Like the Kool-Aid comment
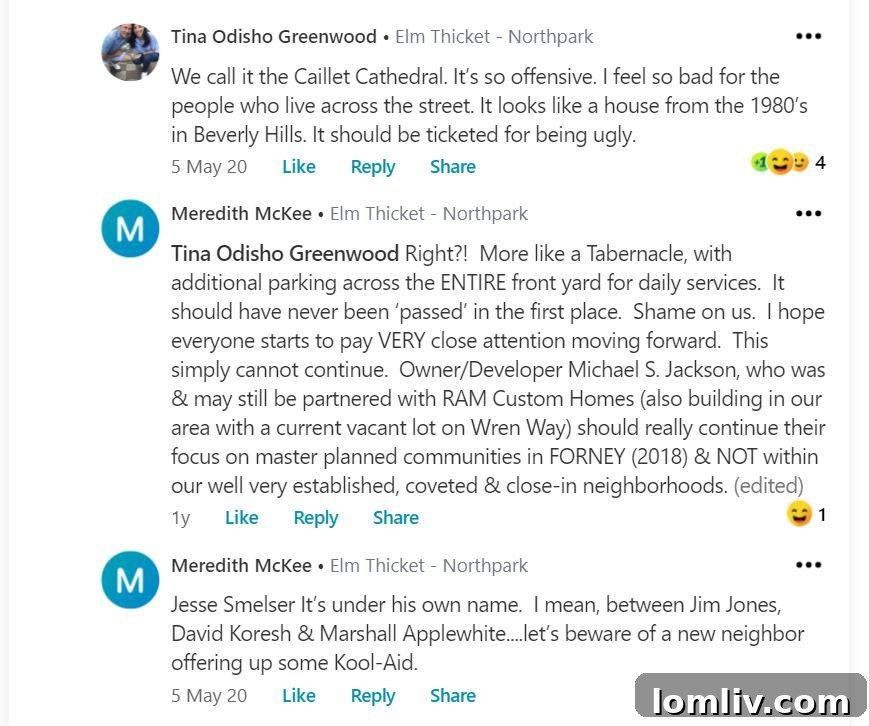The width and height of the screenshot is (869, 726). pos(298,696)
